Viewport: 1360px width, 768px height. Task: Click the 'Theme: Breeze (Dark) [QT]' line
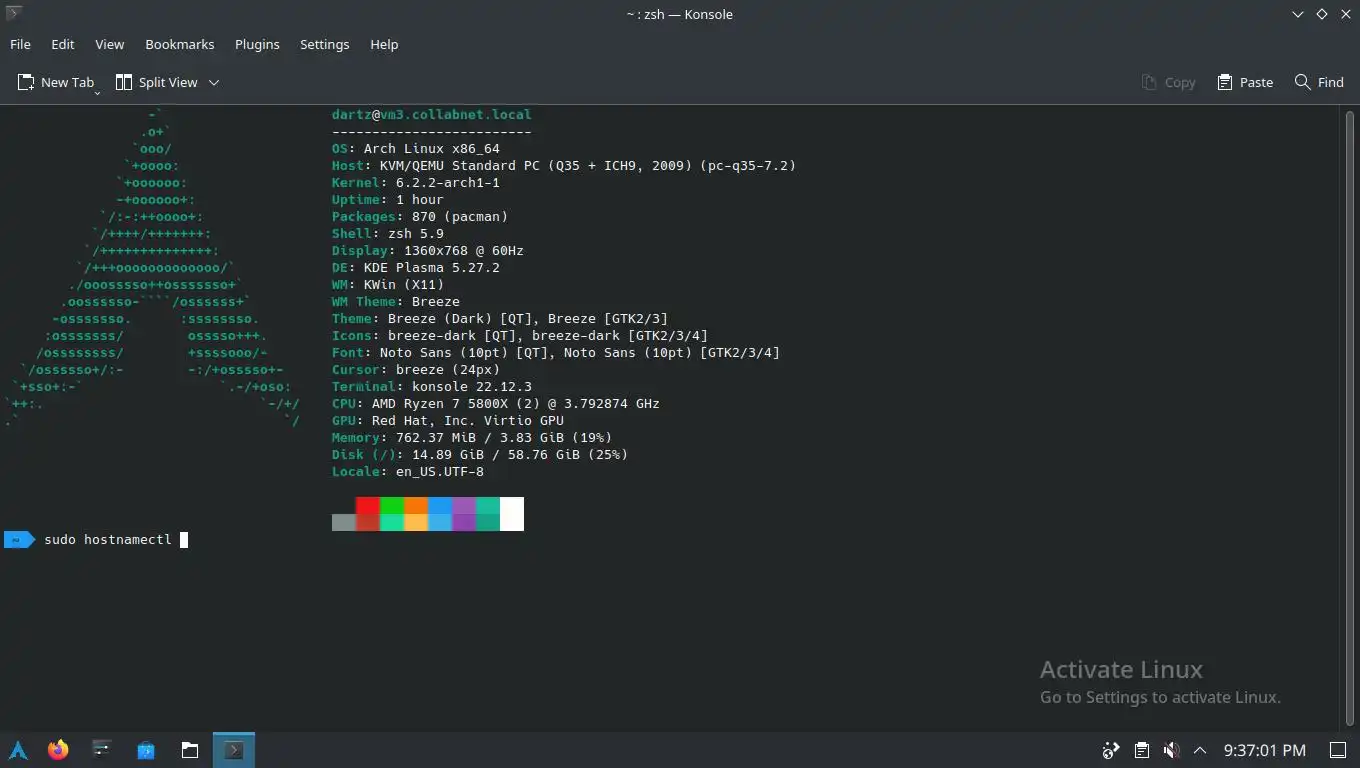coord(500,319)
